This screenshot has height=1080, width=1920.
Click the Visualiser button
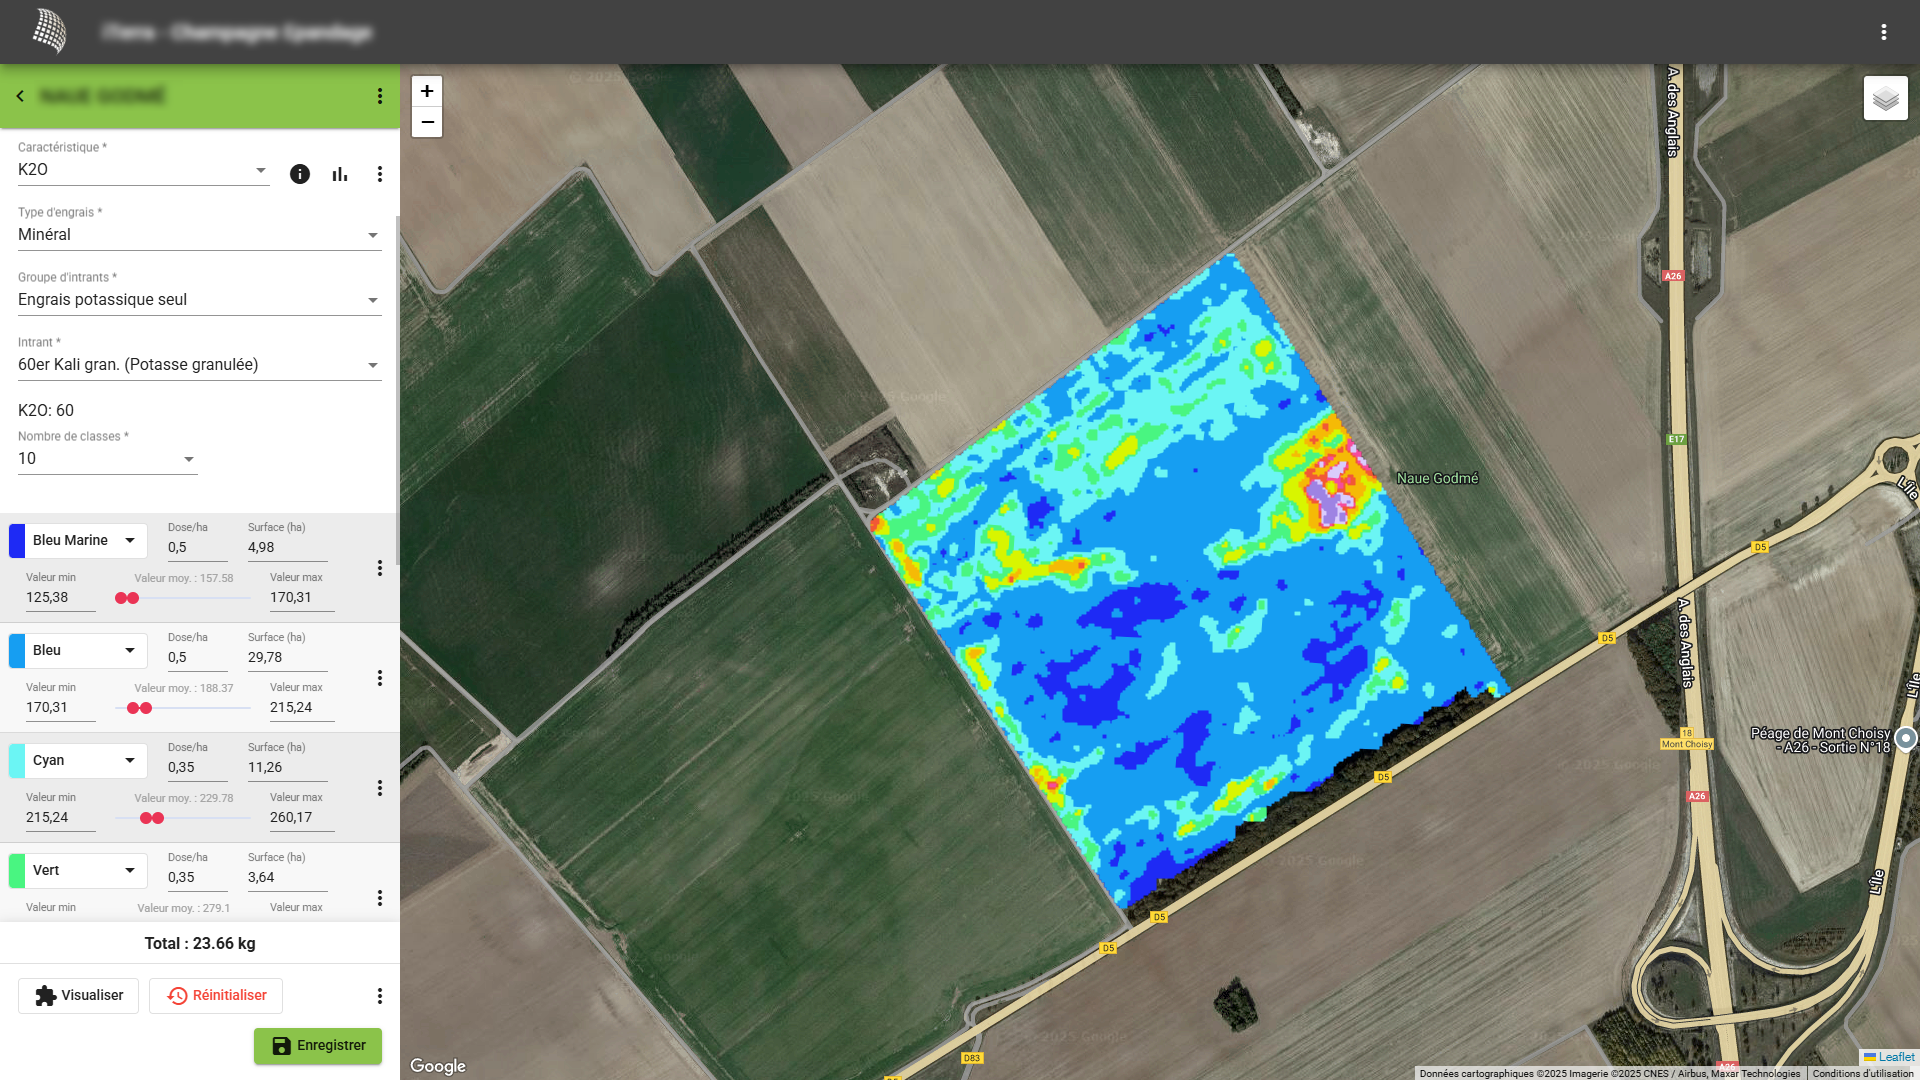click(79, 996)
